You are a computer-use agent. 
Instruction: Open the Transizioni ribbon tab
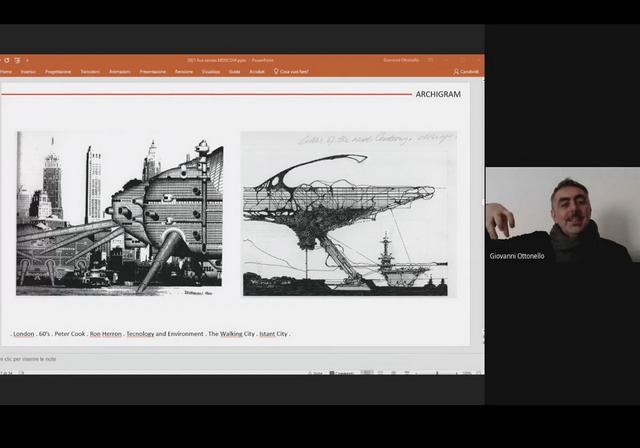point(90,72)
